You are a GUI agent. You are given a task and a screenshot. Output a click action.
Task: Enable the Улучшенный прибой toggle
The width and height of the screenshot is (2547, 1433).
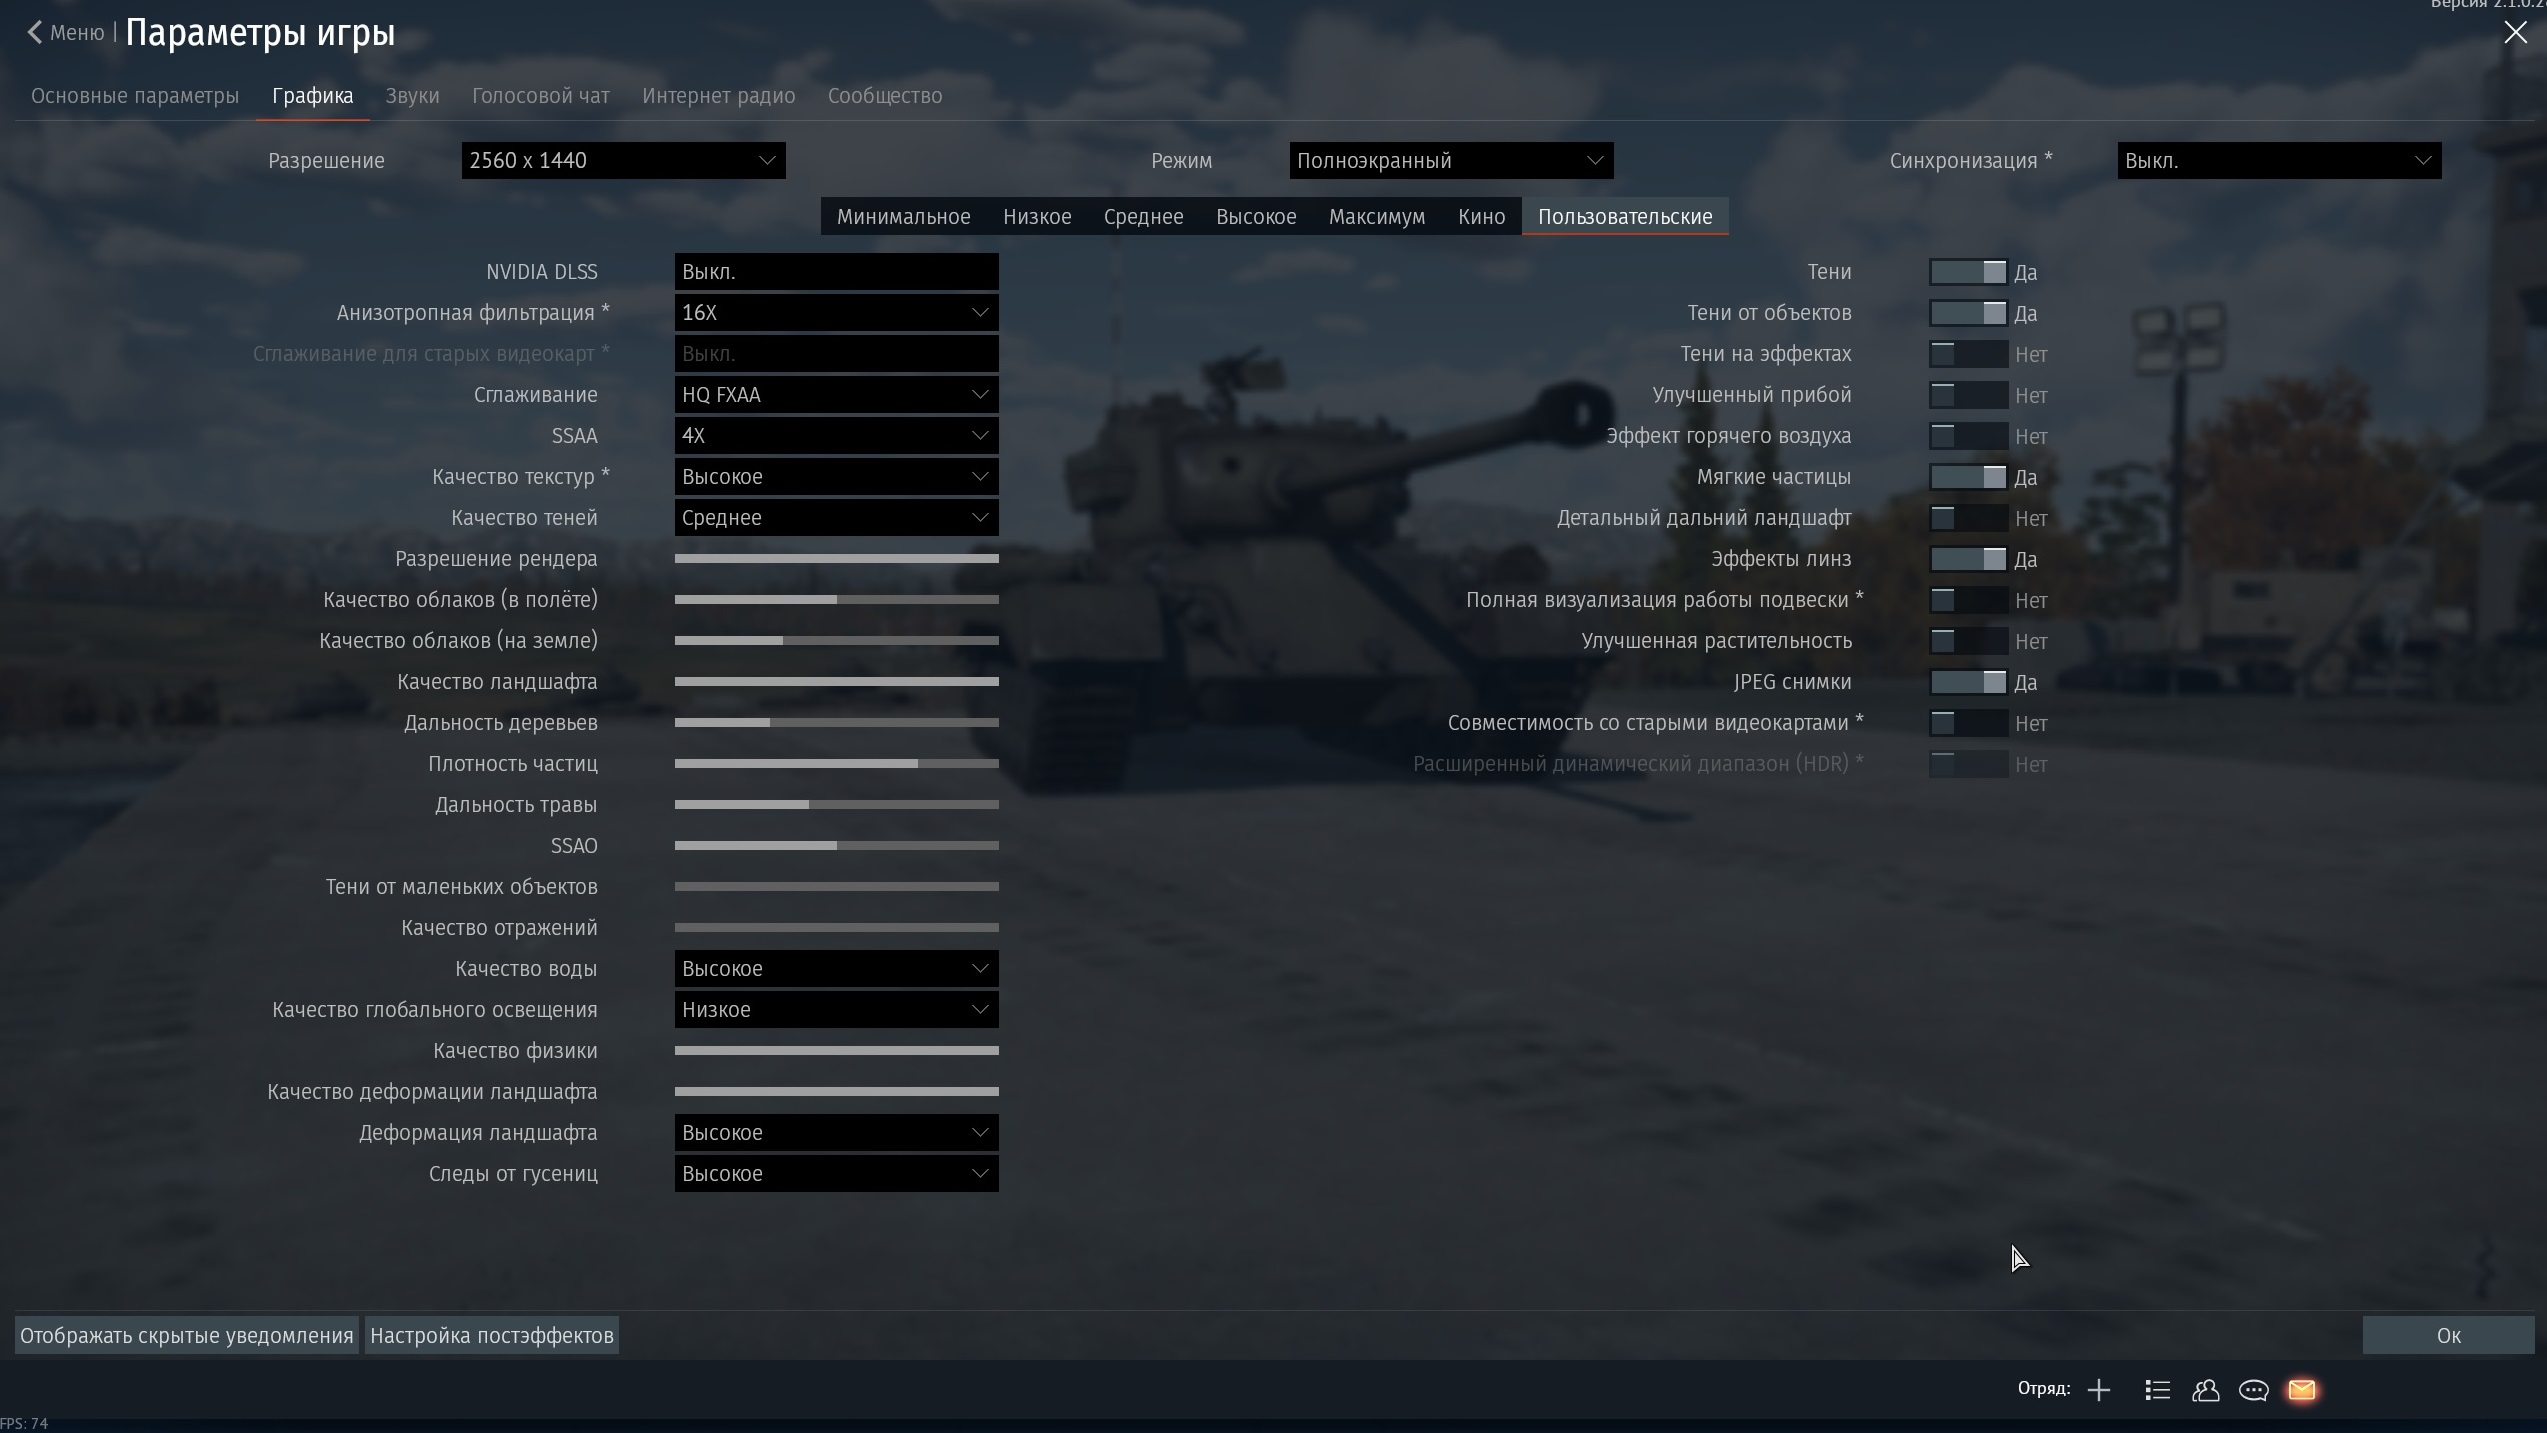point(1968,395)
